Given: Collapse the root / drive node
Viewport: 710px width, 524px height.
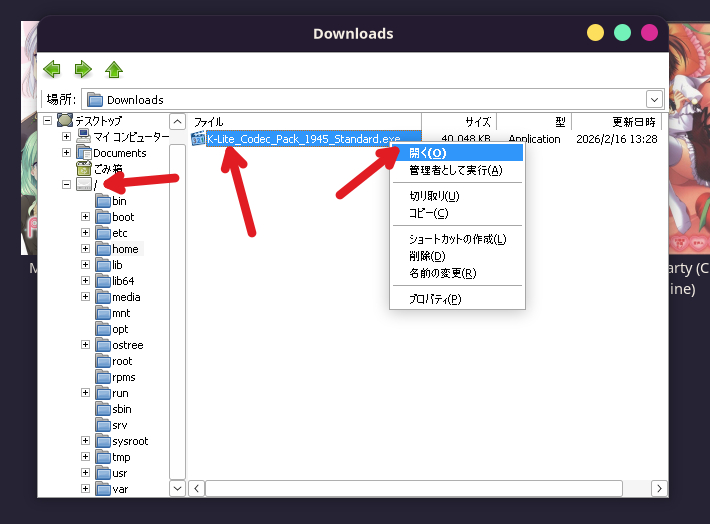Looking at the screenshot, I should point(67,185).
